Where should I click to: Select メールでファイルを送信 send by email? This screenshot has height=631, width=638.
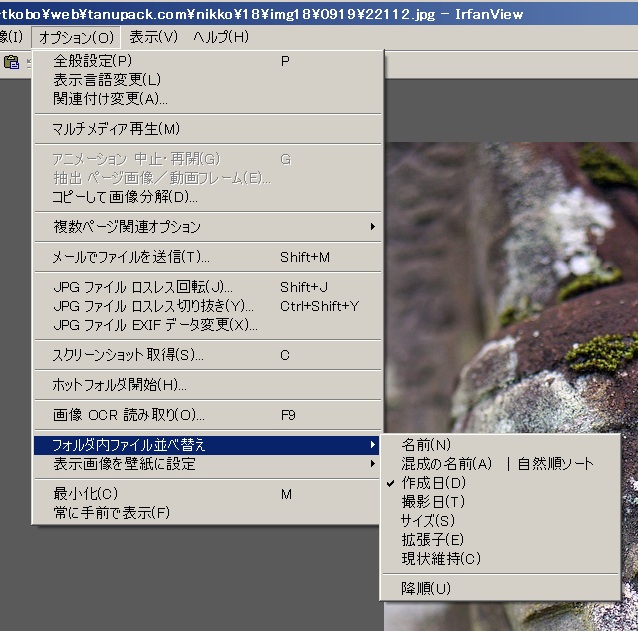point(131,257)
